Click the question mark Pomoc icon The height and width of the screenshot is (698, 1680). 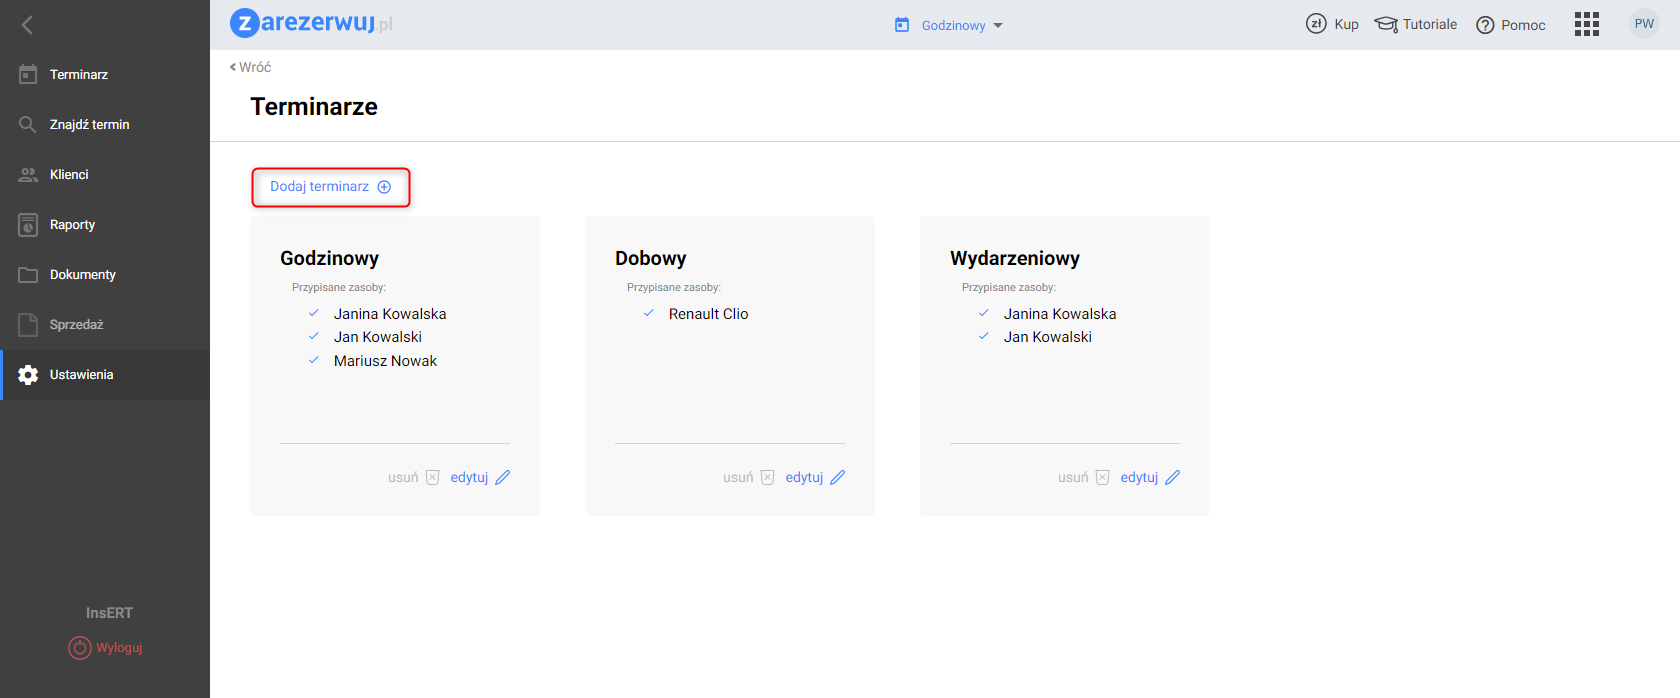coord(1485,25)
